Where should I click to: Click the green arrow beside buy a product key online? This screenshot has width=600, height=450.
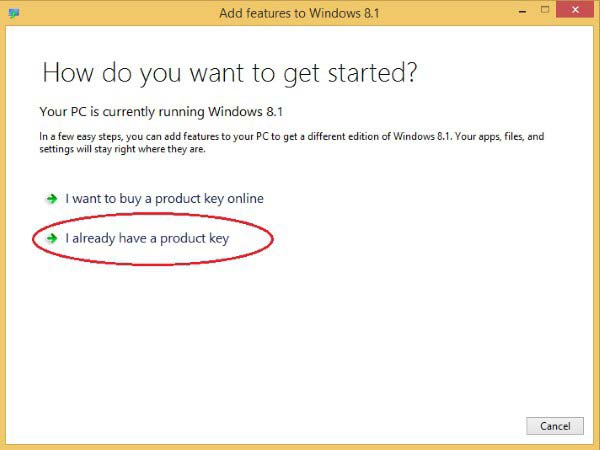(x=52, y=199)
